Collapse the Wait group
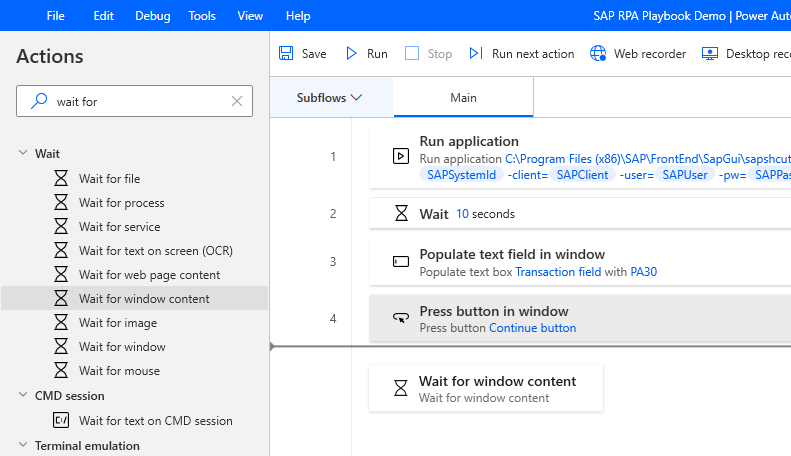 tap(23, 153)
